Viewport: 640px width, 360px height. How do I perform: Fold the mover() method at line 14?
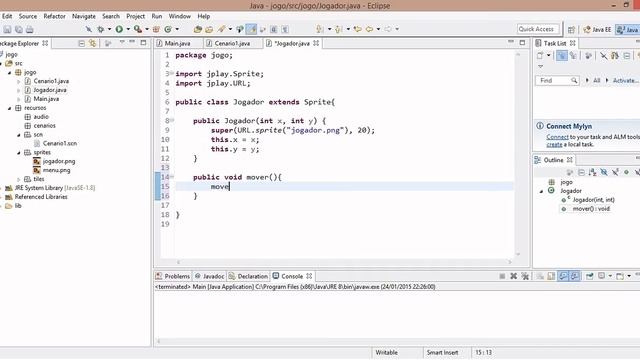coord(172,177)
